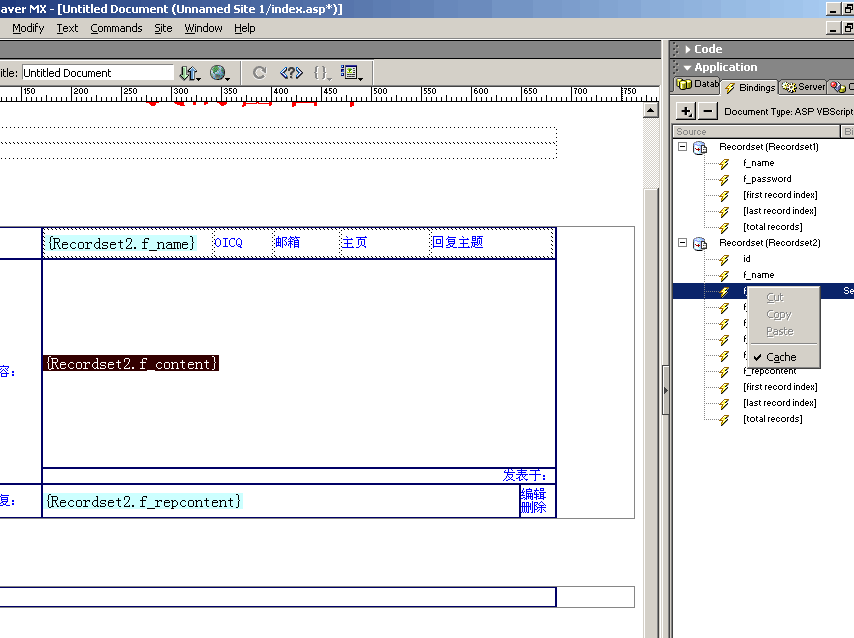Click the 回复主题 link in the table

(x=457, y=242)
